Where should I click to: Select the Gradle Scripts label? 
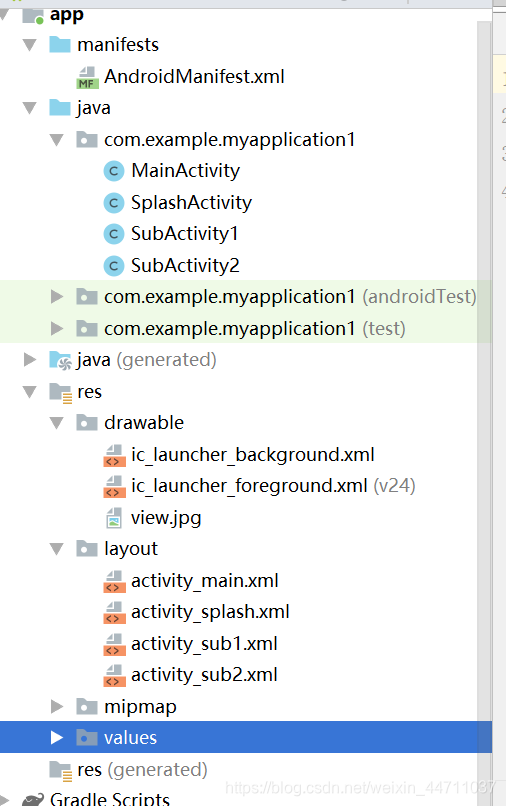(110, 798)
